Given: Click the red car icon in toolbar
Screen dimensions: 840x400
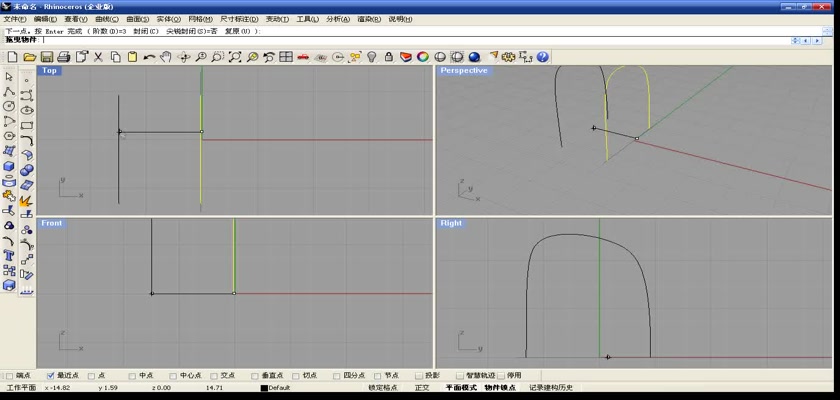Looking at the screenshot, I should click(x=303, y=57).
